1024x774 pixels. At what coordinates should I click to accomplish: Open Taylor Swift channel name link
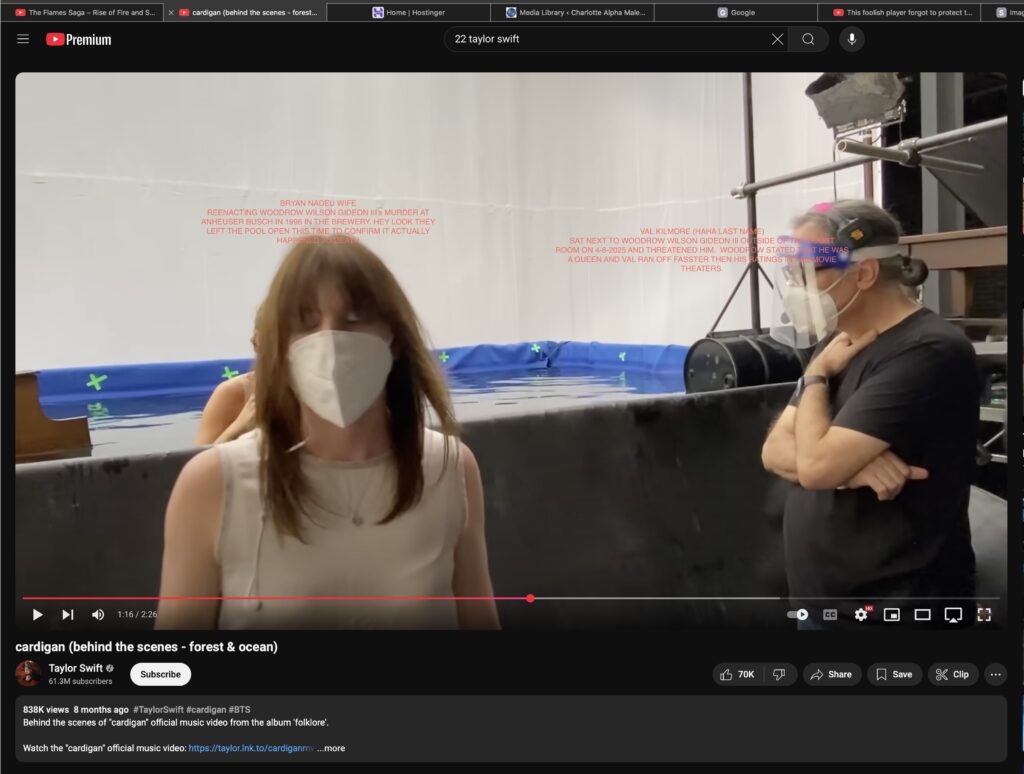[76, 668]
